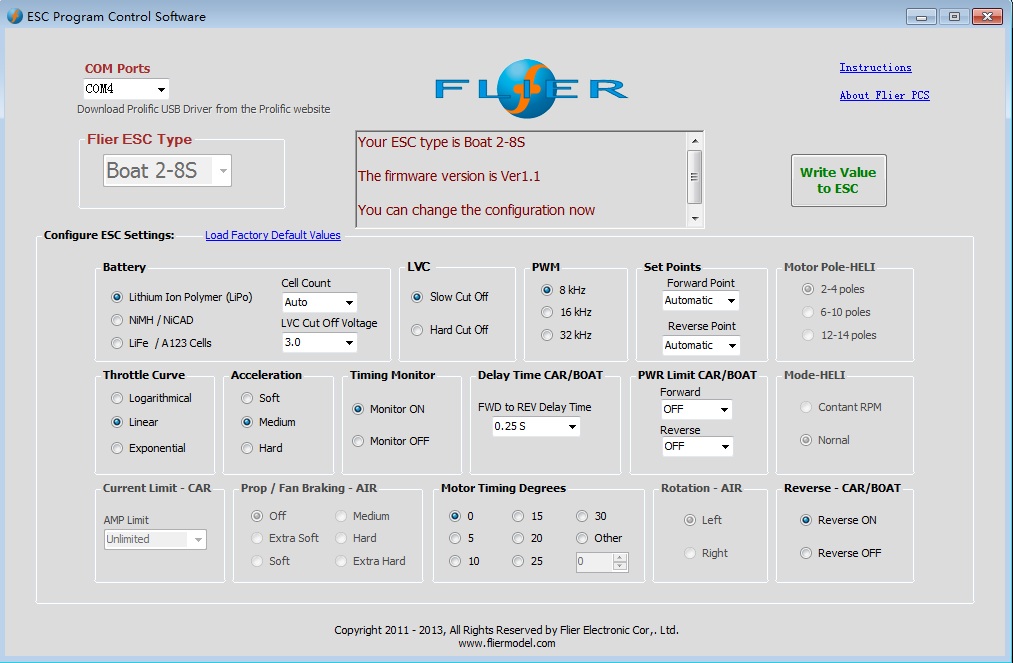1013x663 pixels.
Task: Select LiFe / A123 Cells battery type
Action: (x=161, y=343)
